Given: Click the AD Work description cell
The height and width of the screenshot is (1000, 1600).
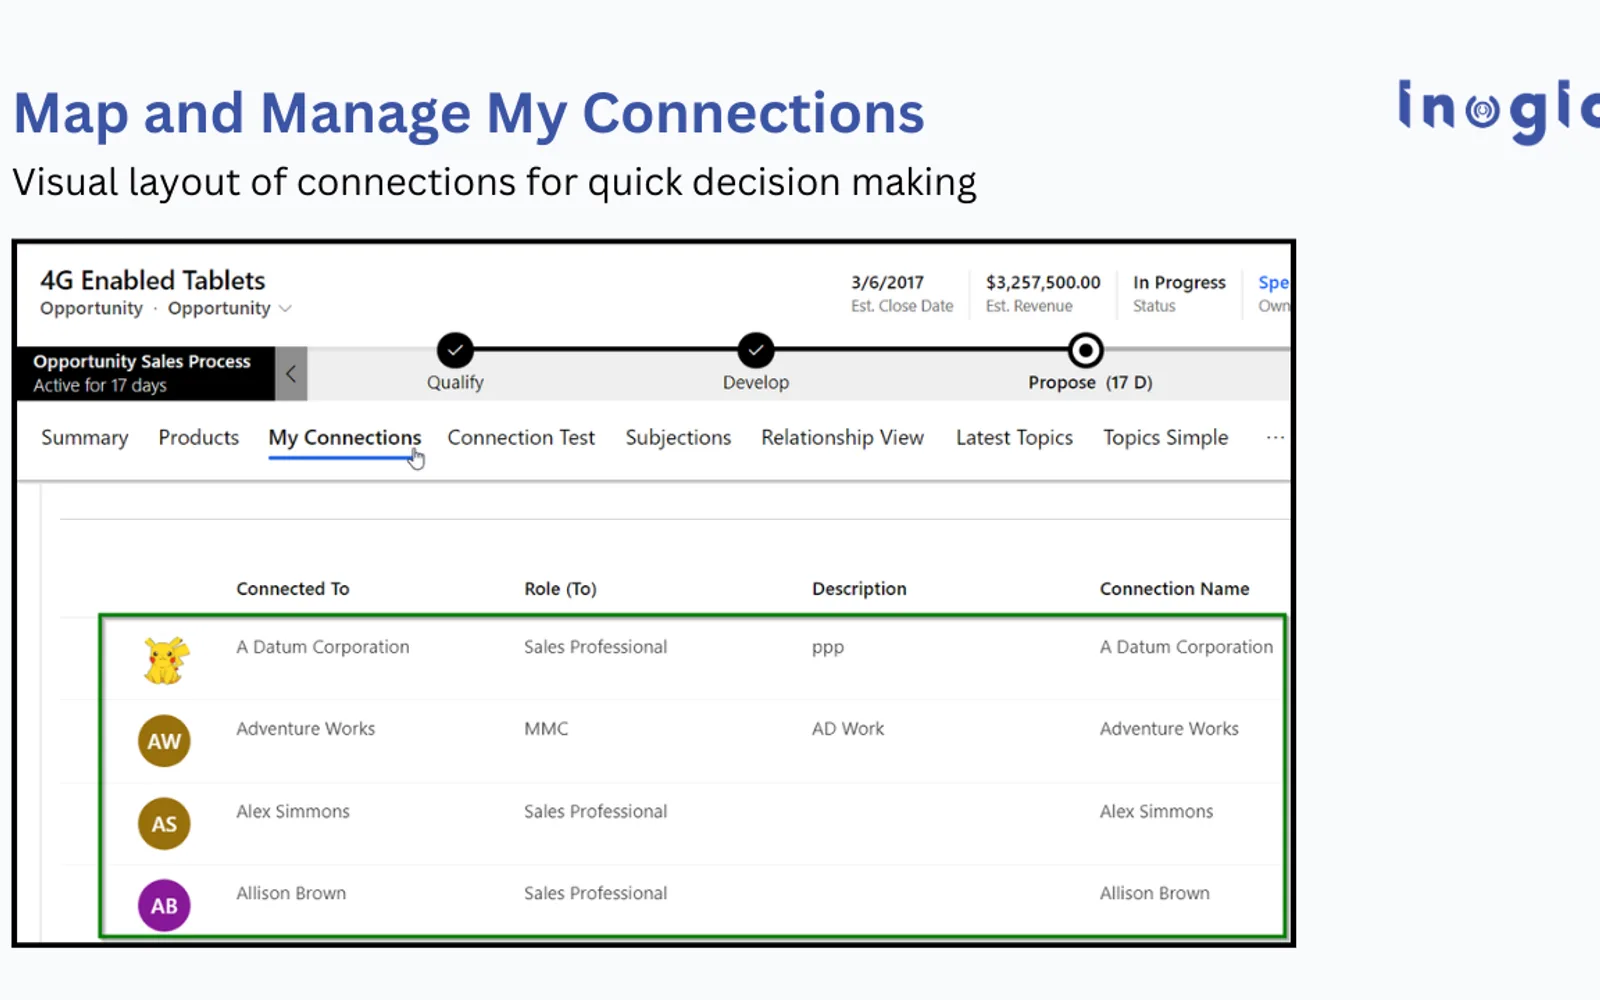Looking at the screenshot, I should (x=848, y=729).
